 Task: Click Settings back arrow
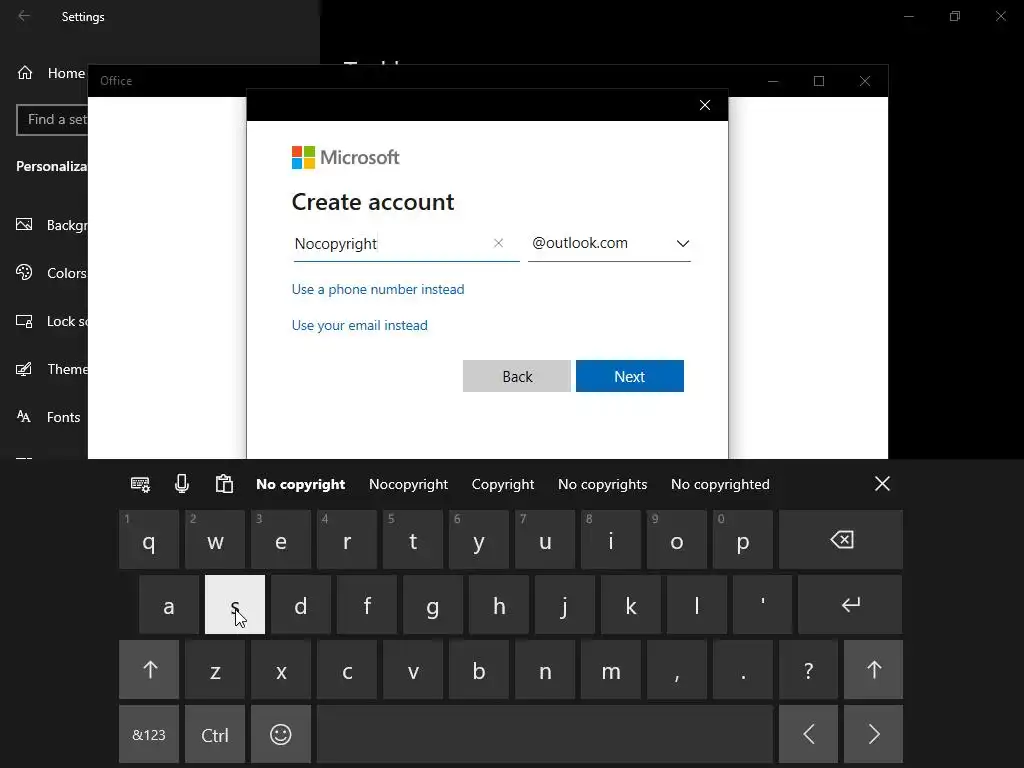(24, 16)
